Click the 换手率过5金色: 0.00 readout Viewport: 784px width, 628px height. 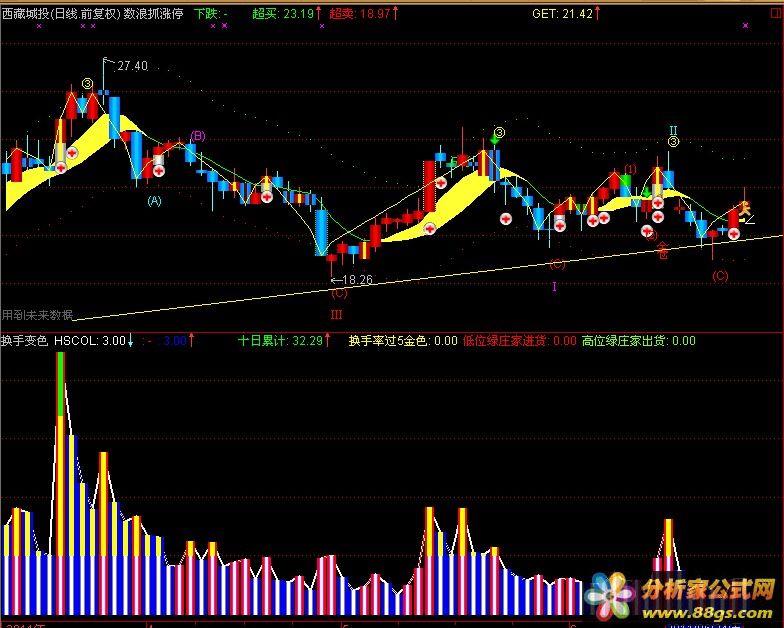403,340
